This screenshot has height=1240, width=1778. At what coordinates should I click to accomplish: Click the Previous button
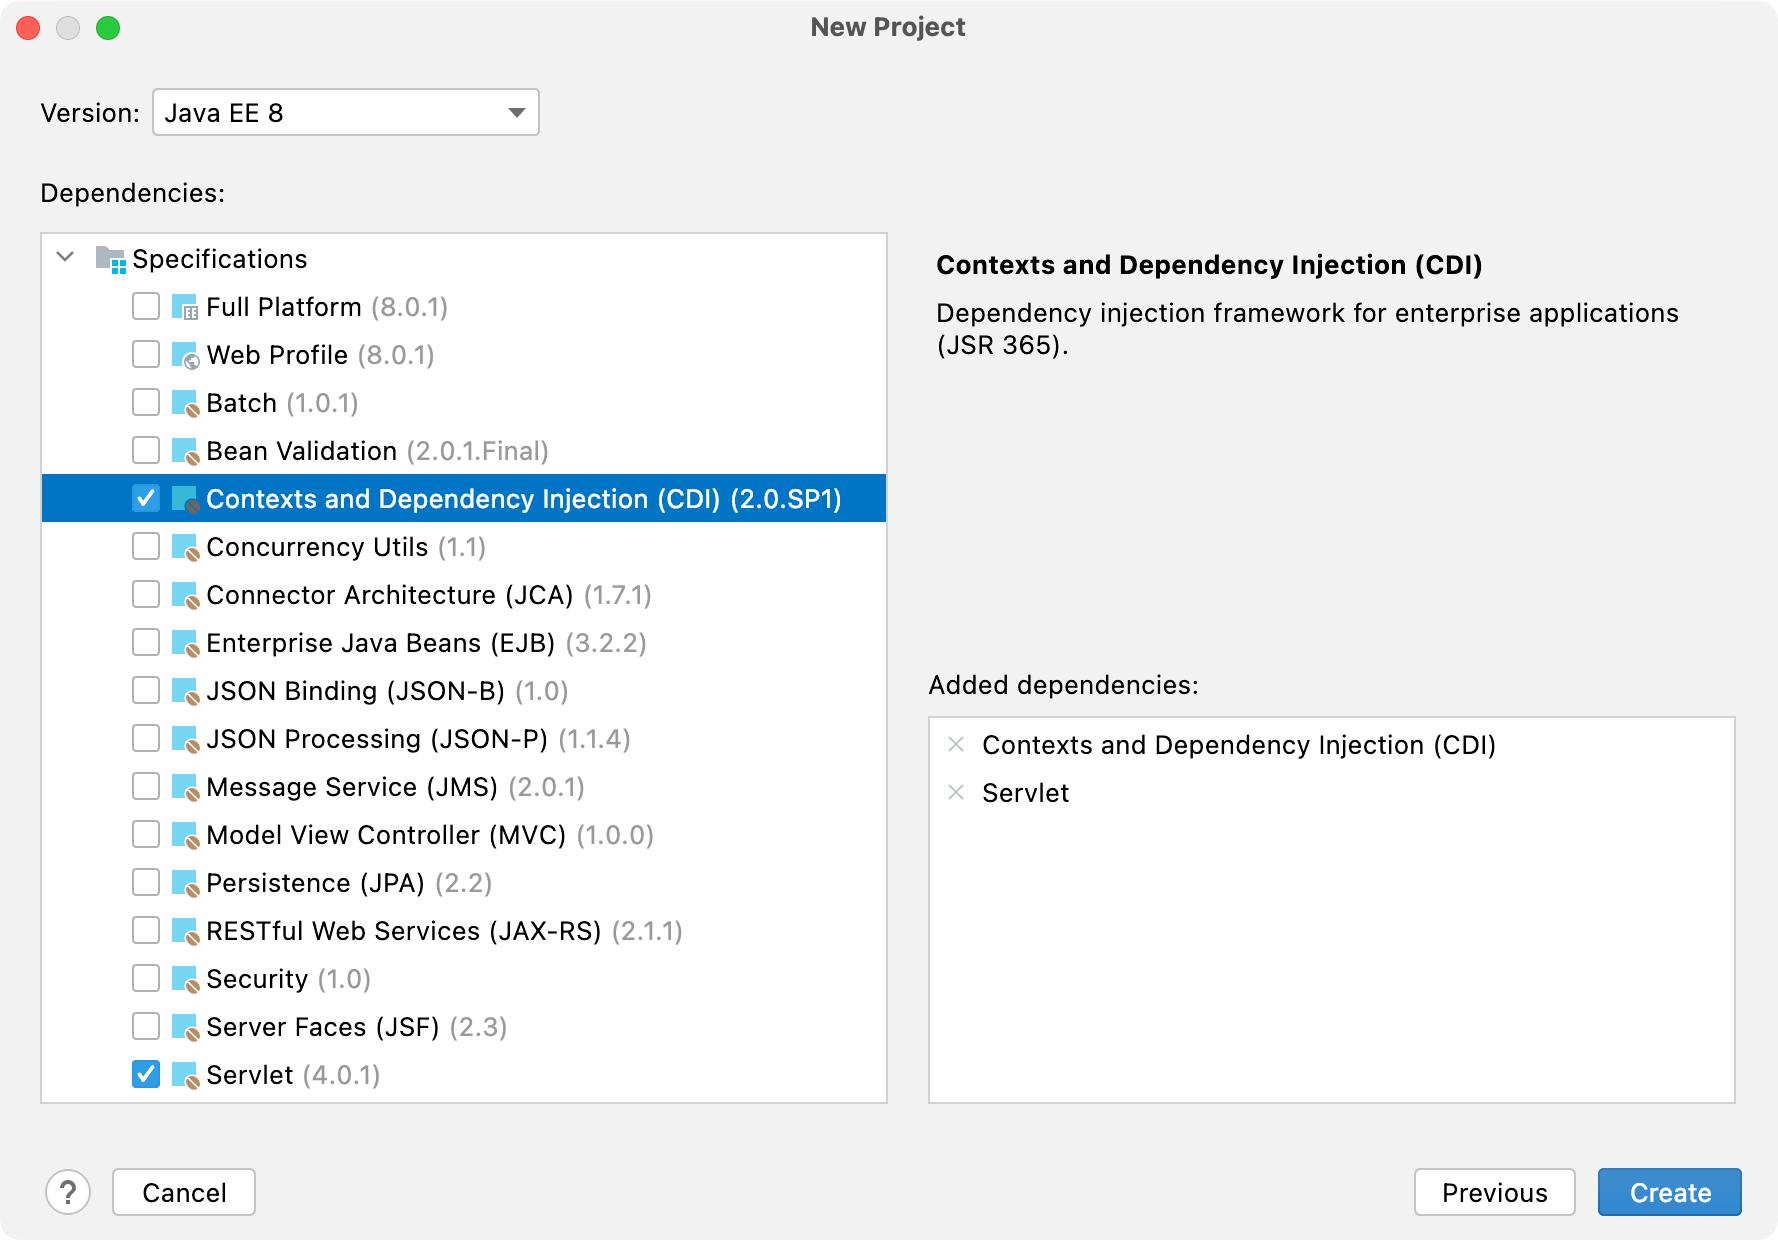[x=1494, y=1192]
